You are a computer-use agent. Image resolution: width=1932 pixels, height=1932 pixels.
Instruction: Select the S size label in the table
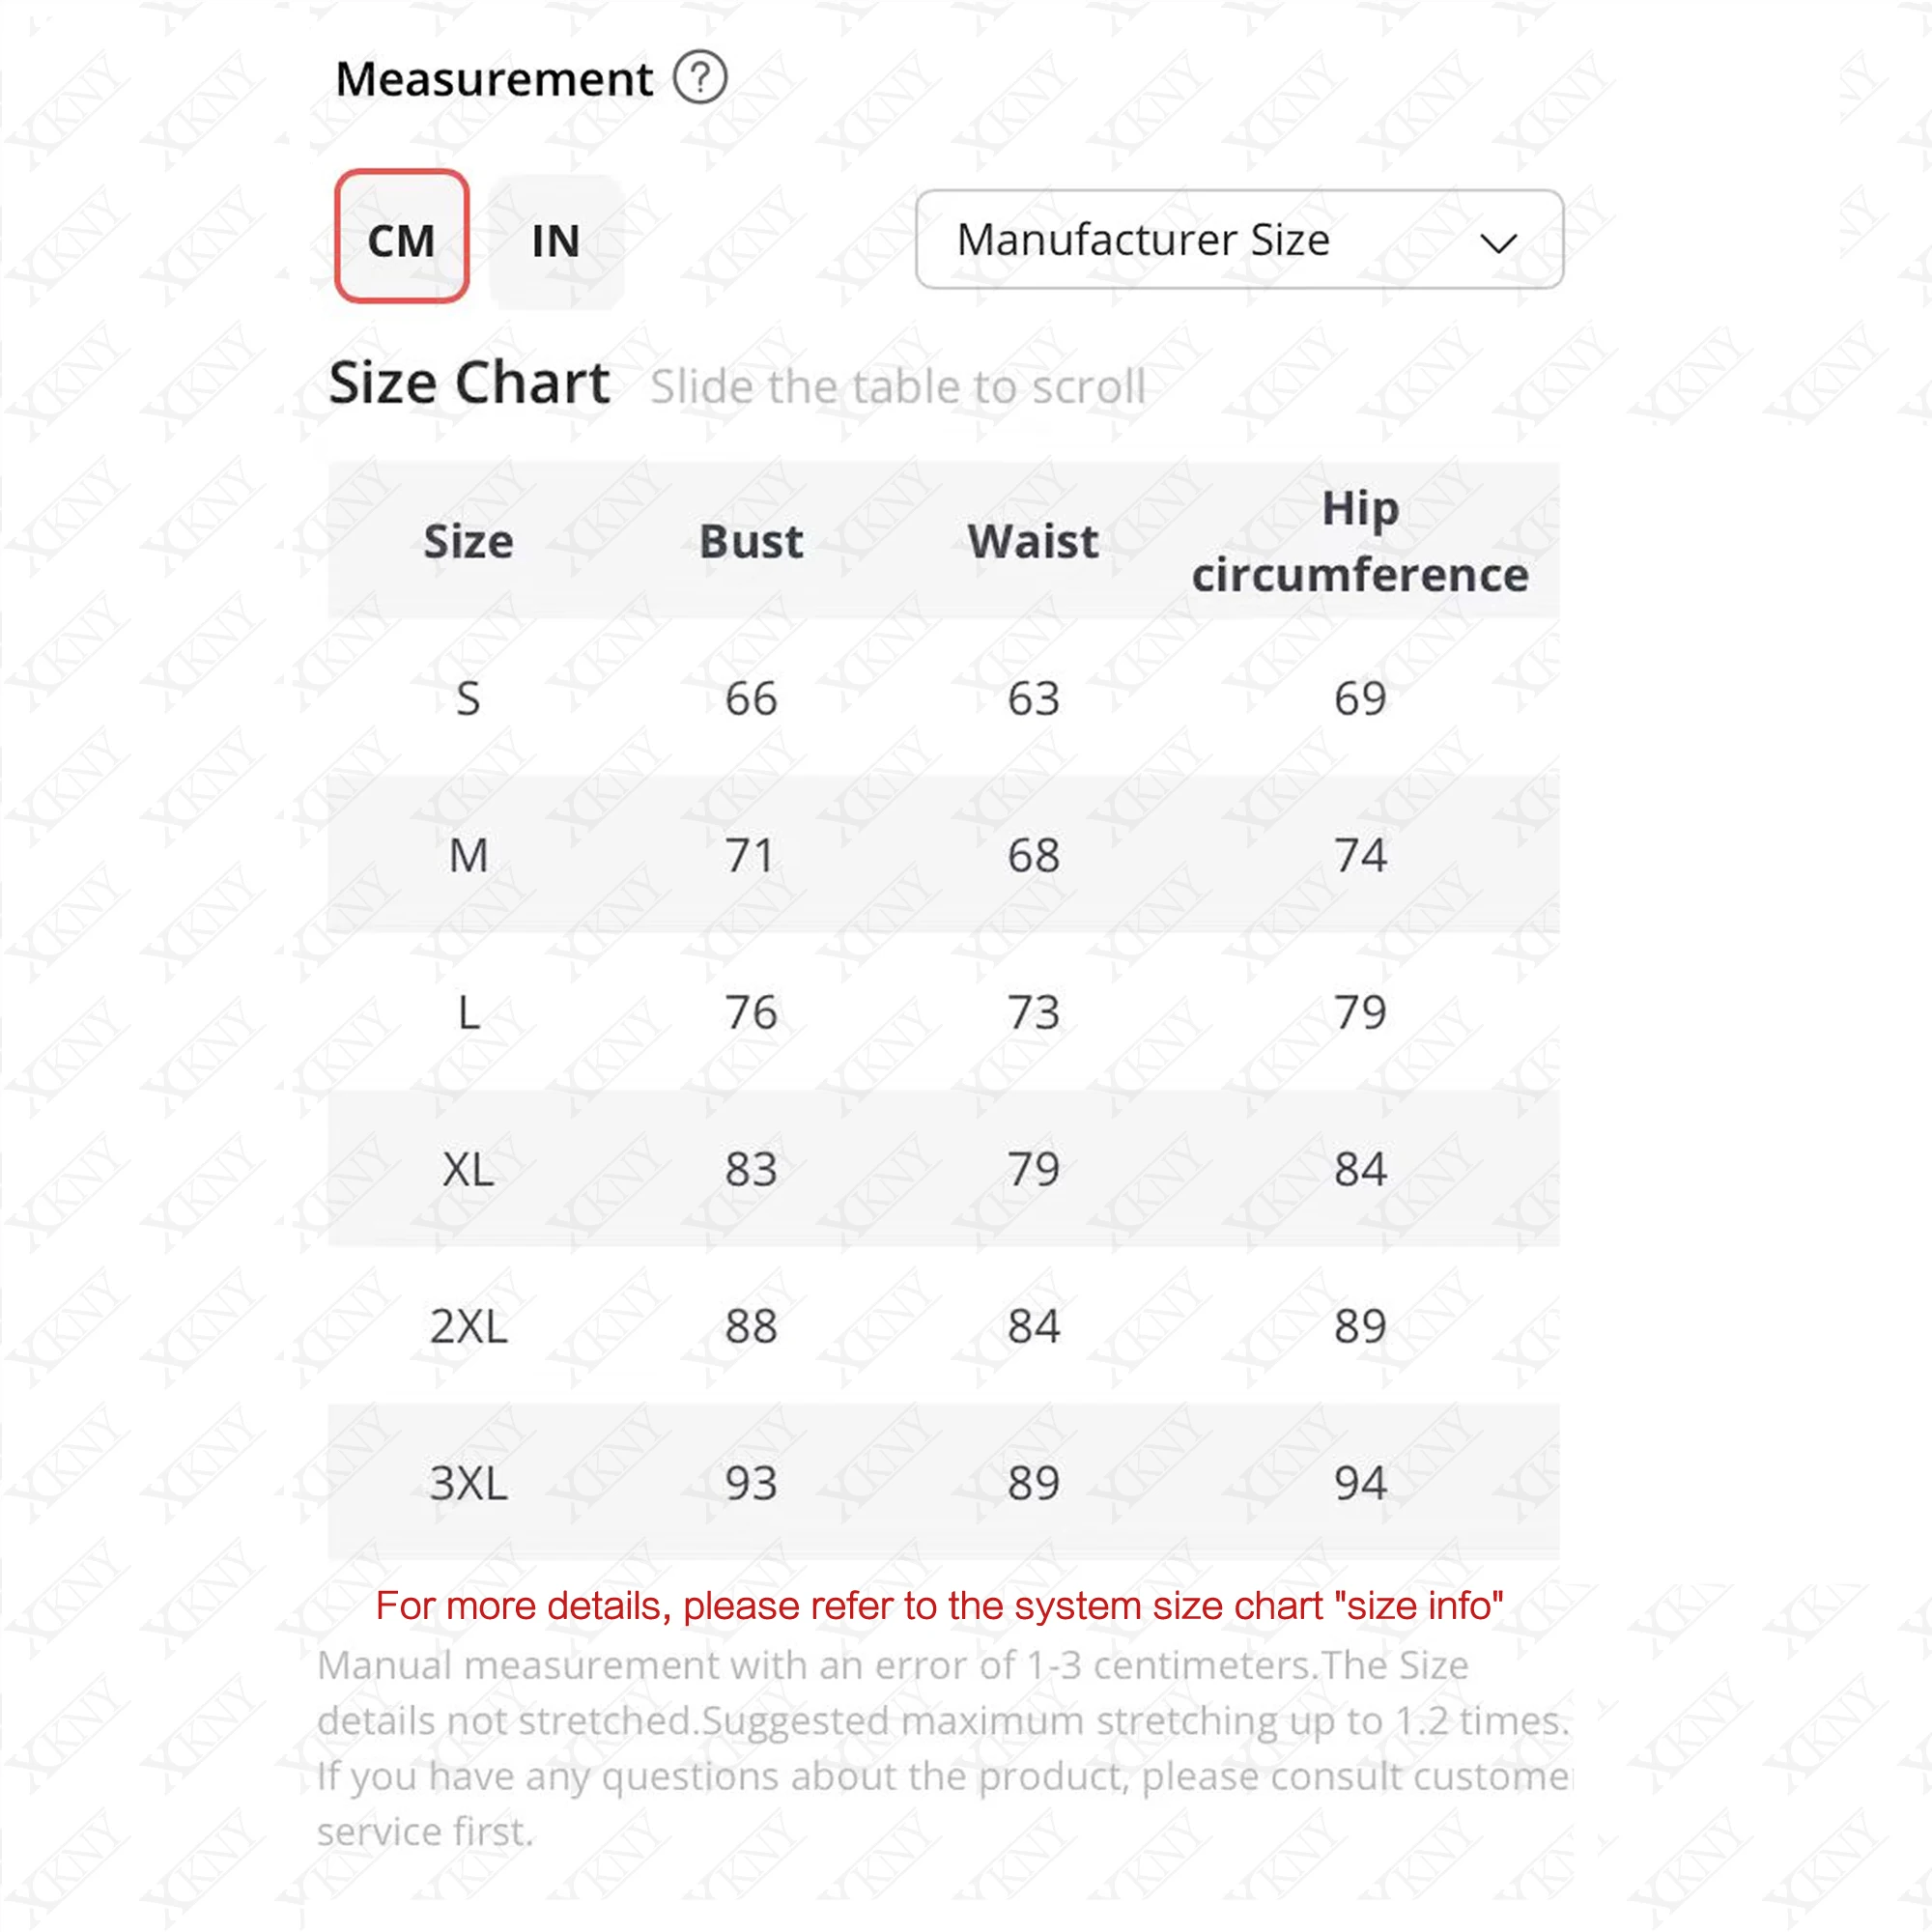click(468, 699)
